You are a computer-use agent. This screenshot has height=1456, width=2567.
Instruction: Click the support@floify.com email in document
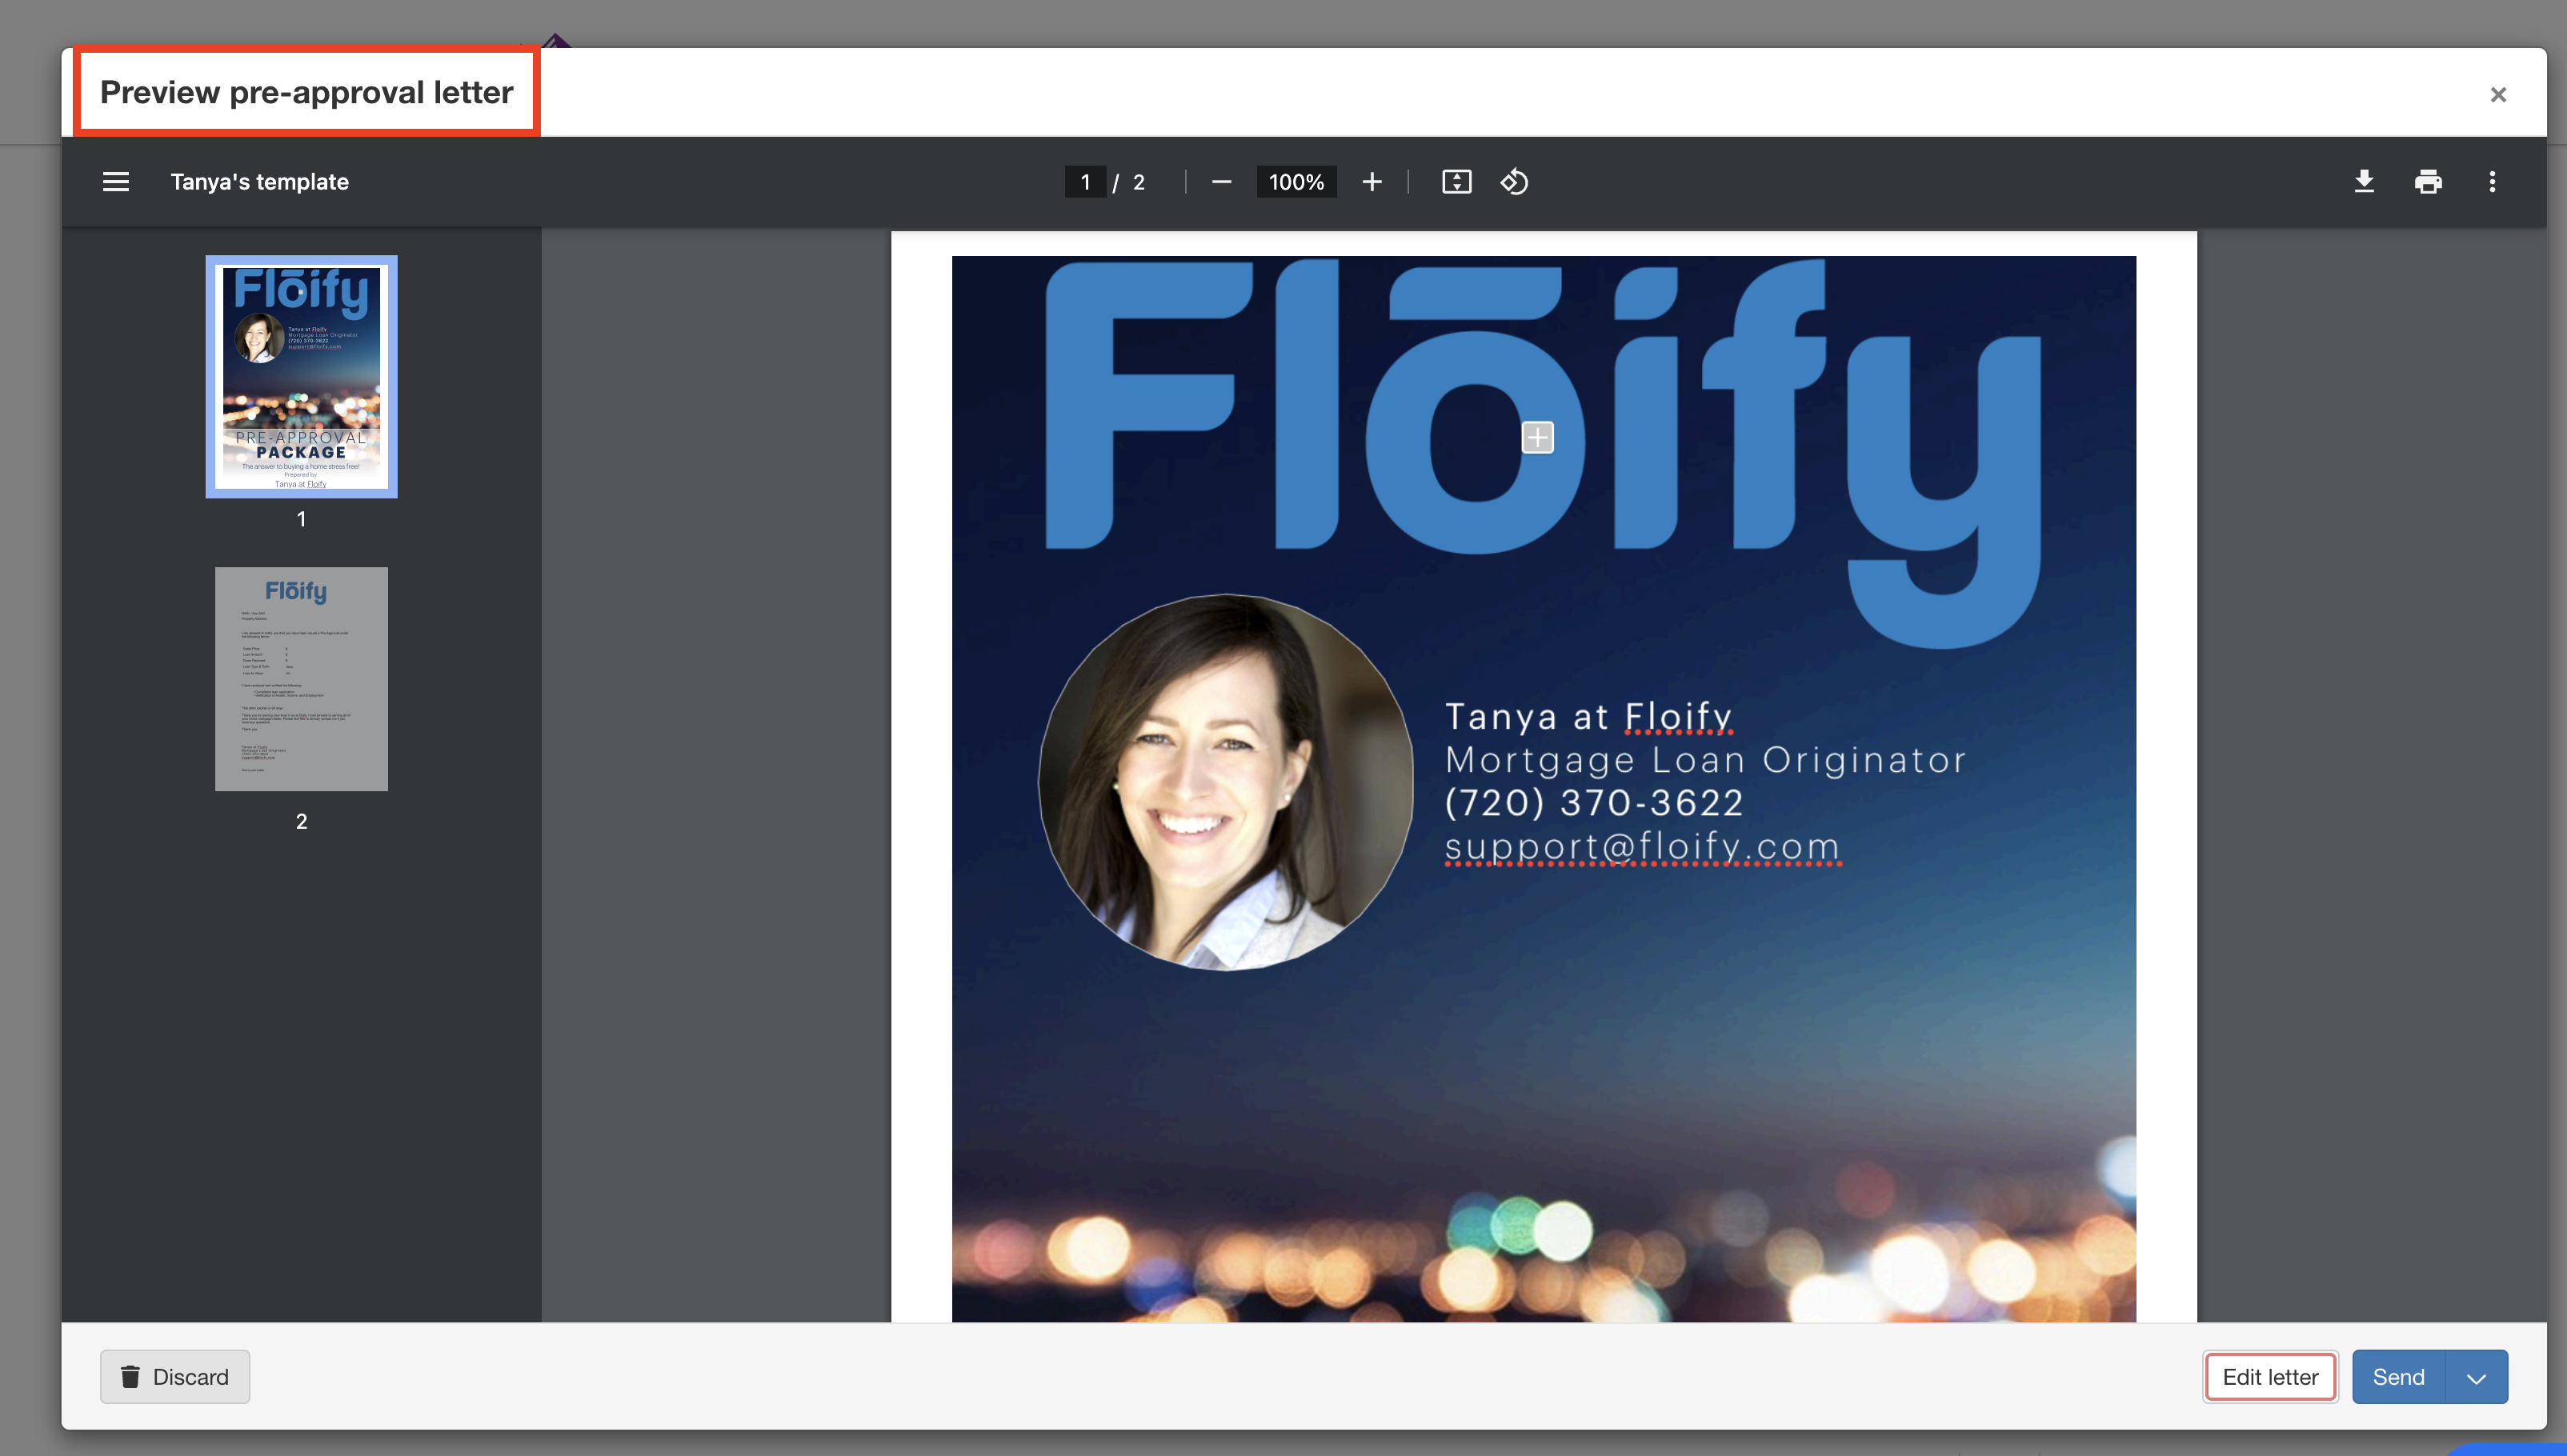click(x=1642, y=847)
